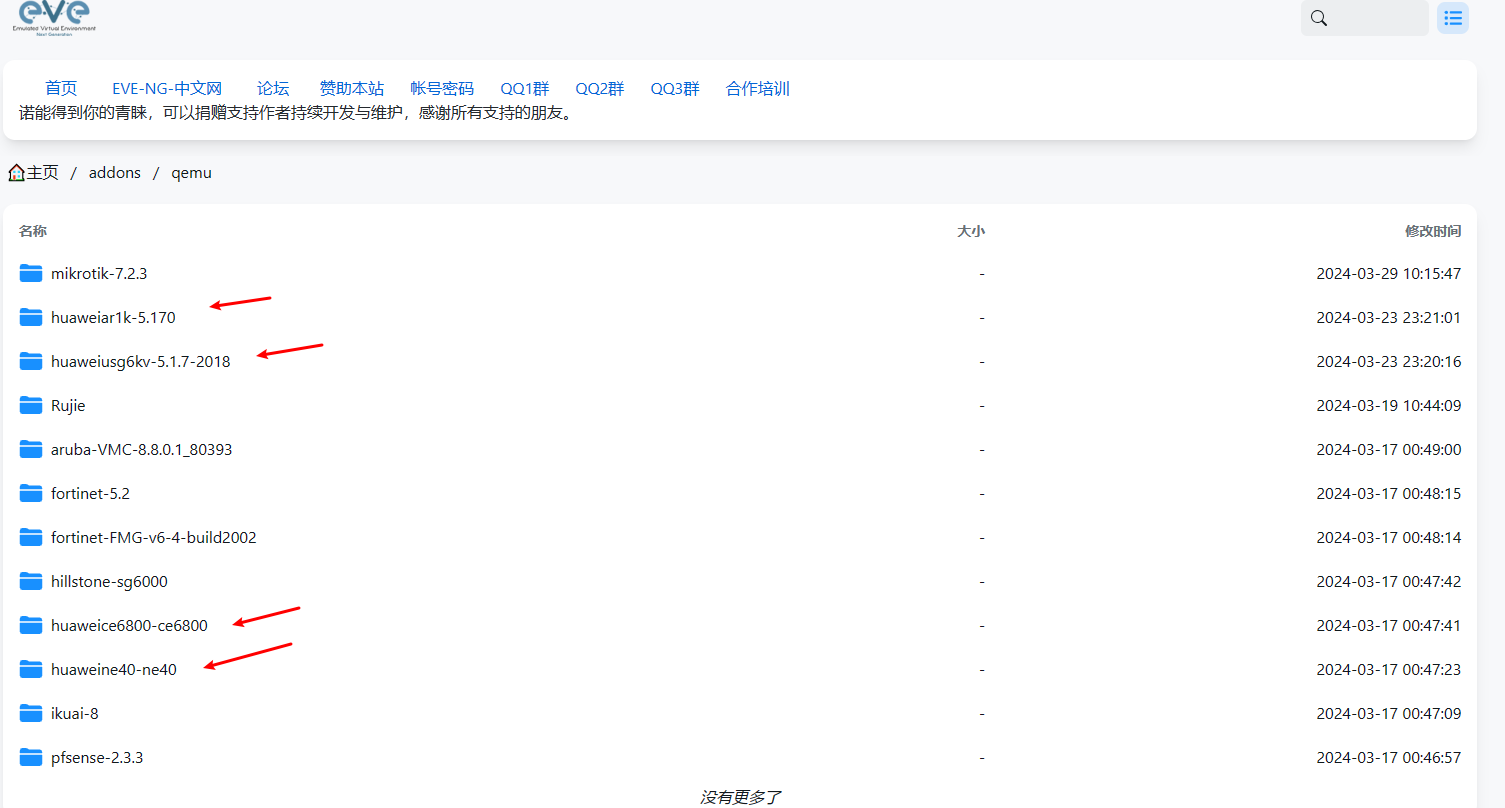This screenshot has width=1505, height=808.
Task: Click the EVE logo at top left
Action: coord(55,17)
